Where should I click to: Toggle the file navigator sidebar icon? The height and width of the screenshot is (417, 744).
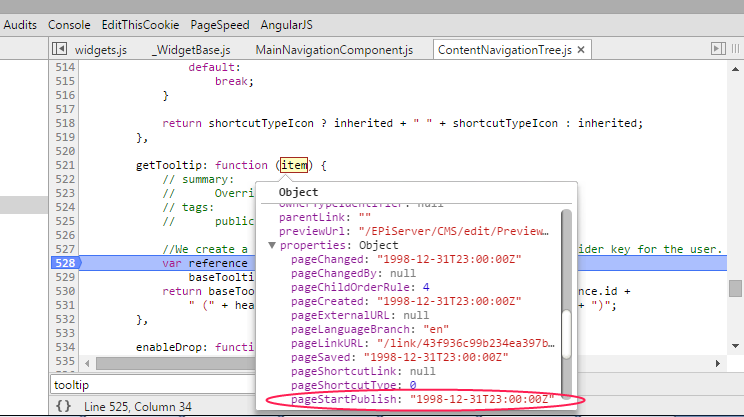click(x=59, y=48)
